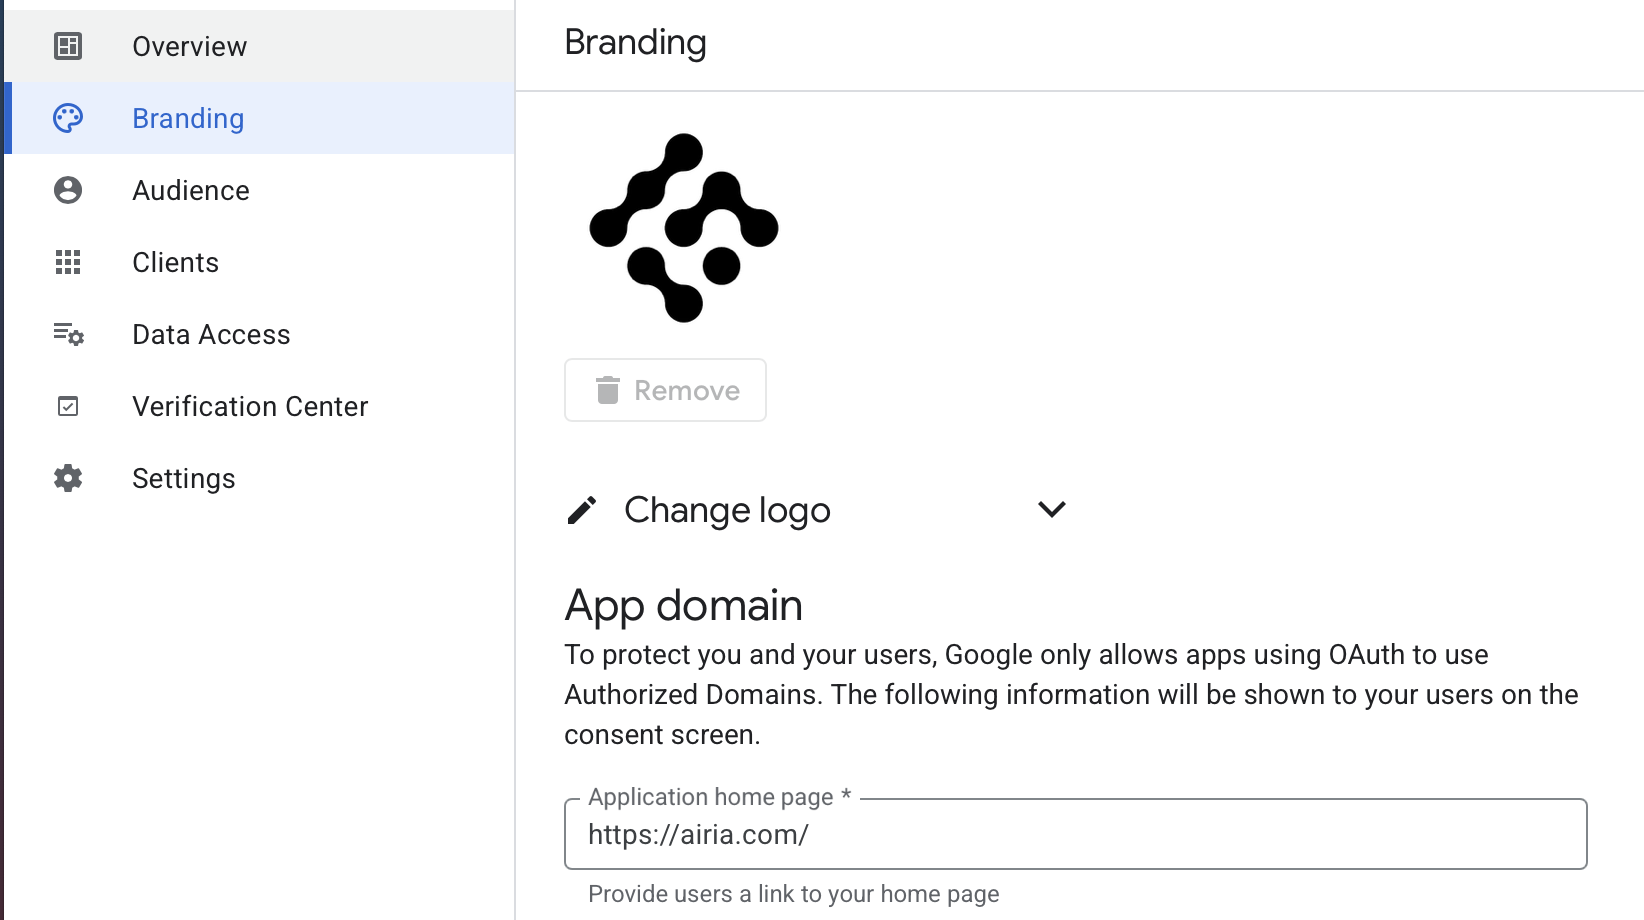Click the app logo image
Screen dimensions: 1644x920
pos(683,228)
